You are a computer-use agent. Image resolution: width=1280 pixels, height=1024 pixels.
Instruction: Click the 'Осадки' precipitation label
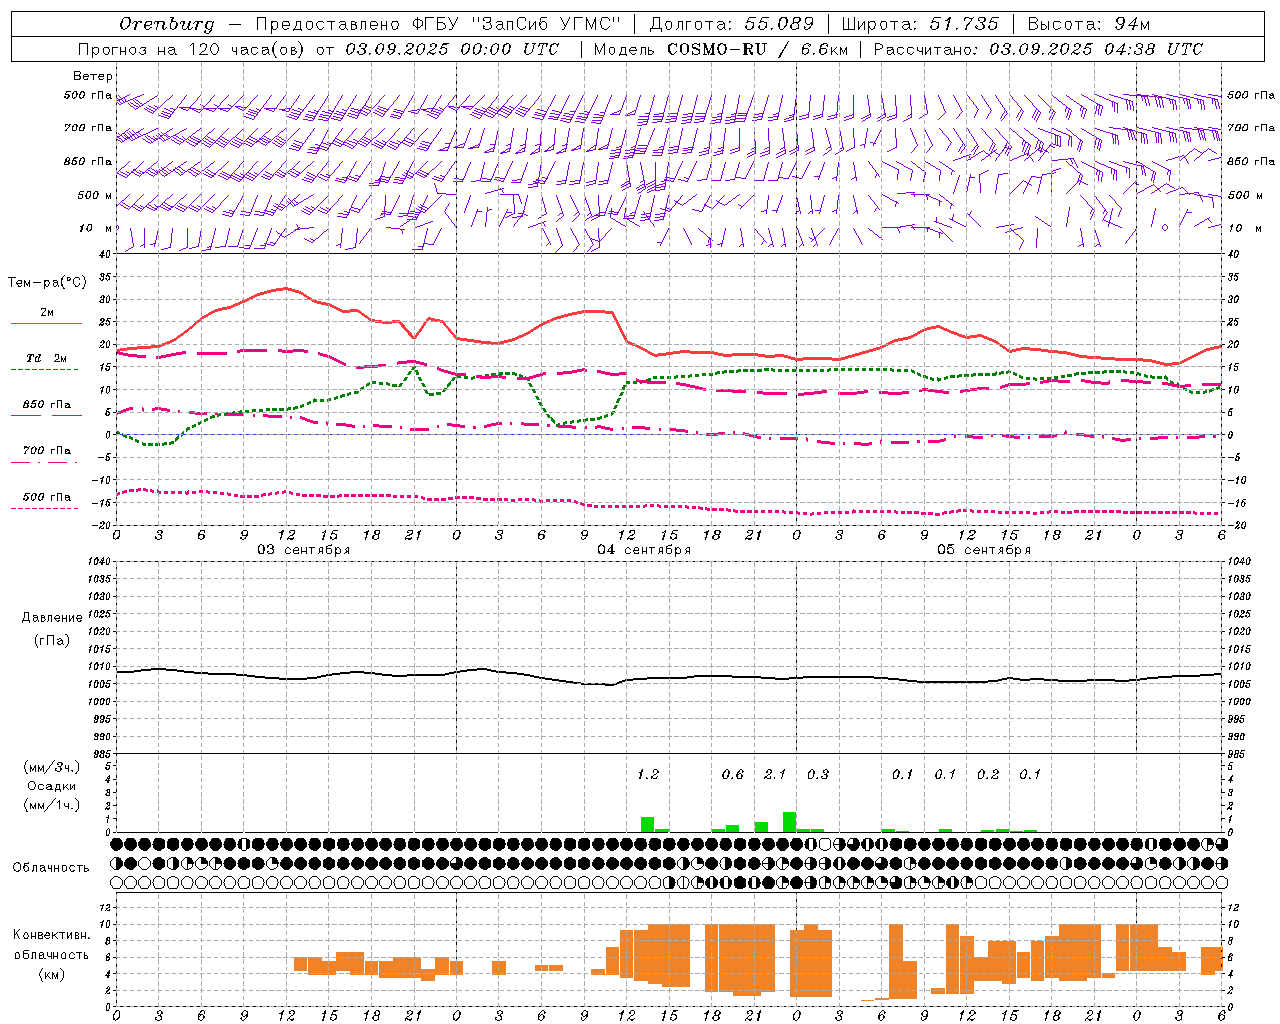pos(52,786)
